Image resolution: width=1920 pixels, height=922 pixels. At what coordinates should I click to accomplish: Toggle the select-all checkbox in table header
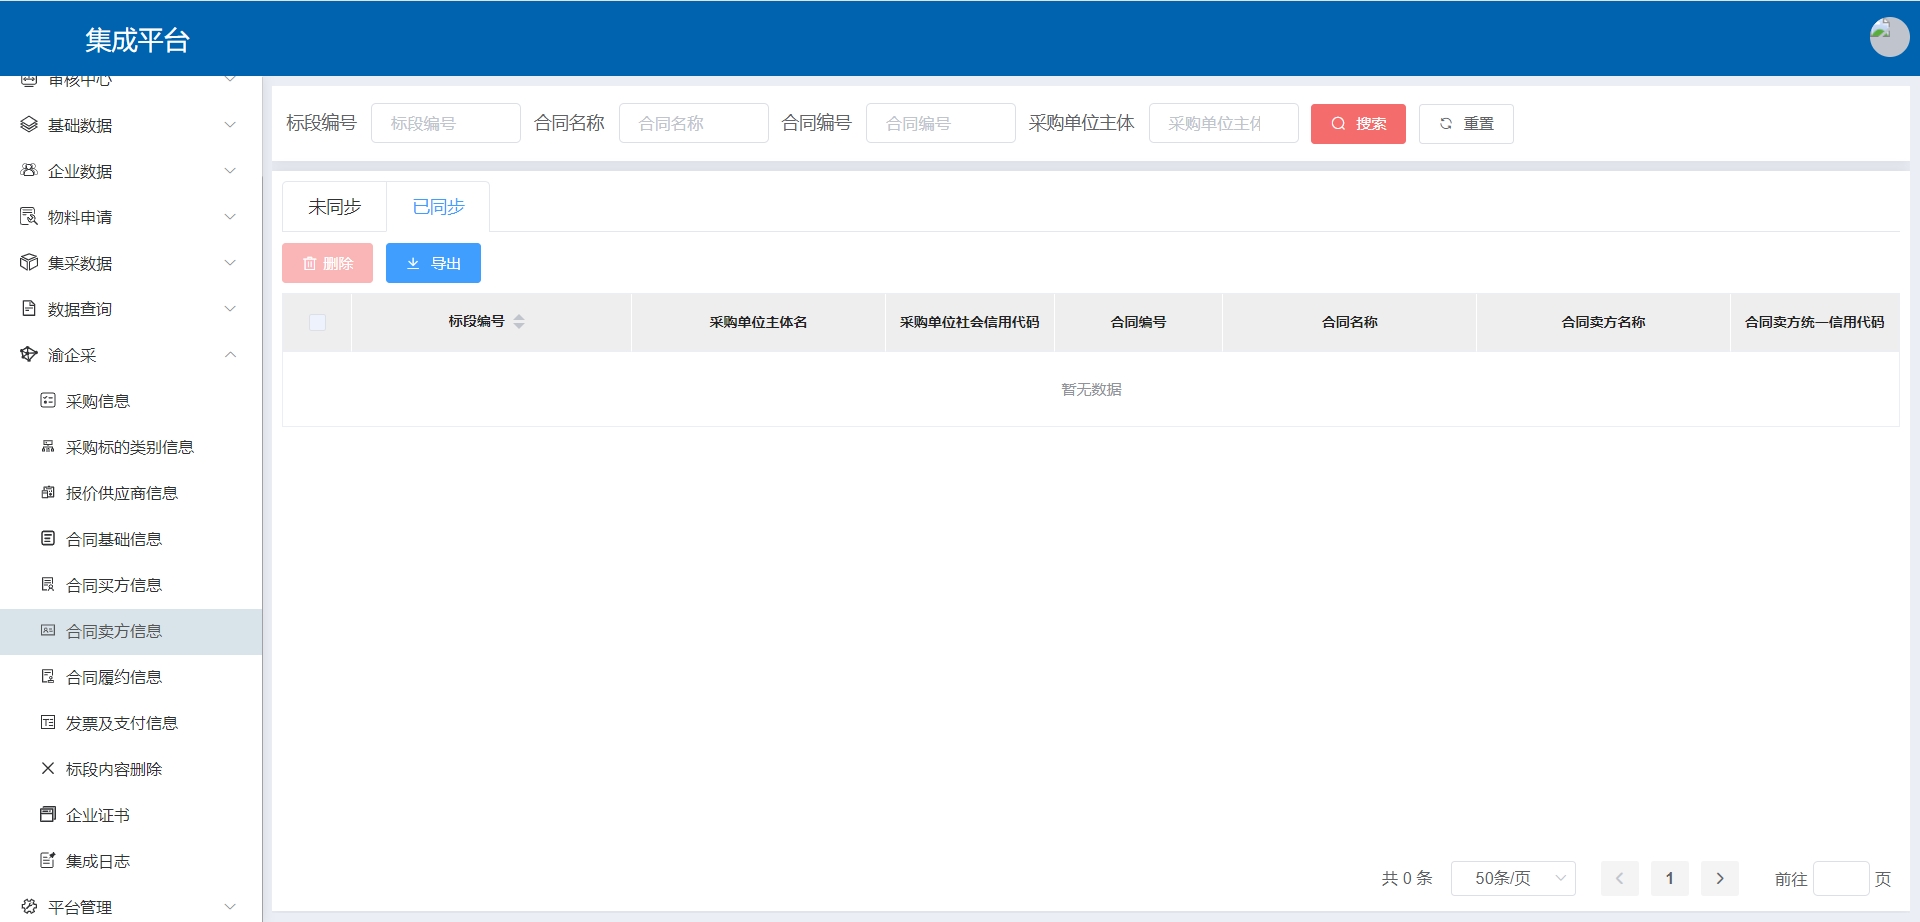point(317,322)
